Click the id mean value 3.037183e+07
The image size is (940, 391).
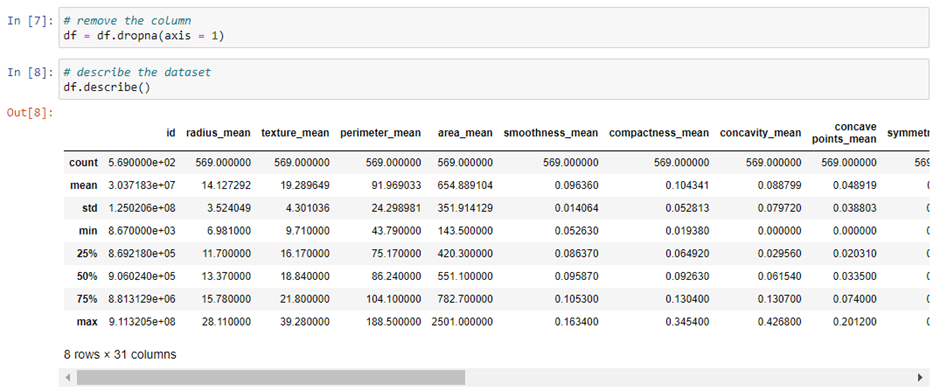[142, 186]
